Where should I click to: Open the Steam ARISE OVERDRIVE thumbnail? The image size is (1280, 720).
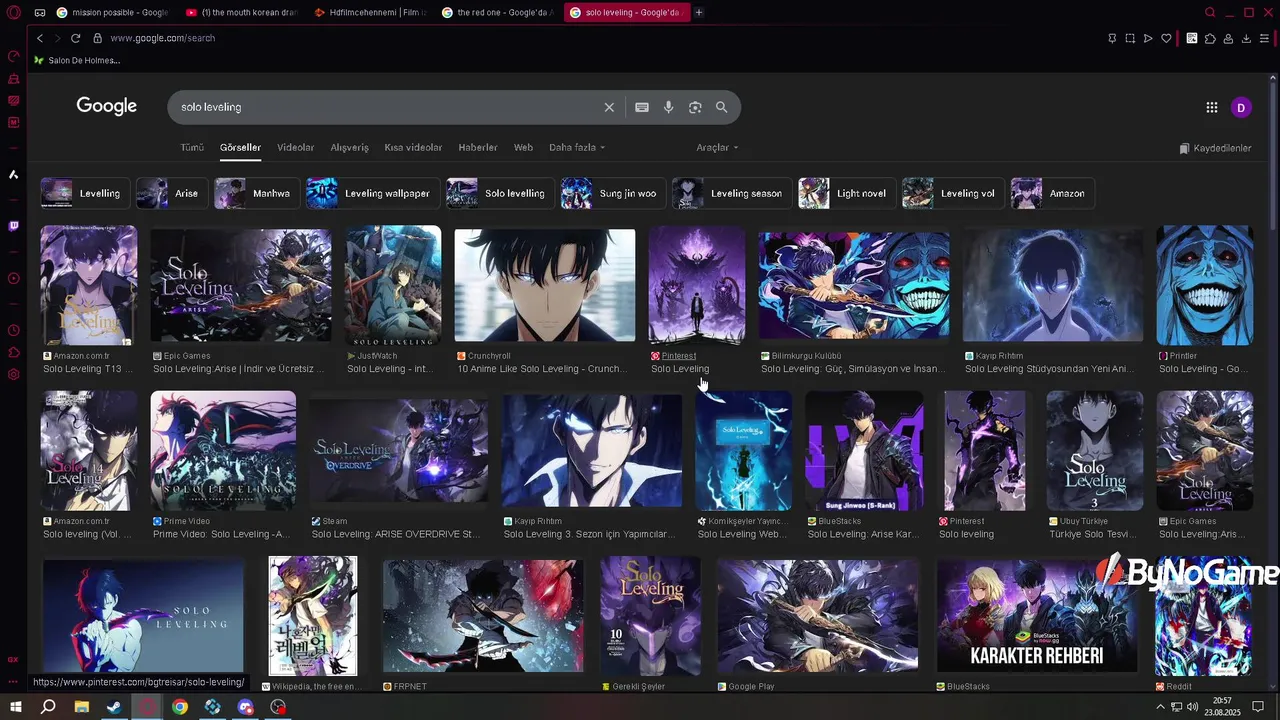click(399, 451)
